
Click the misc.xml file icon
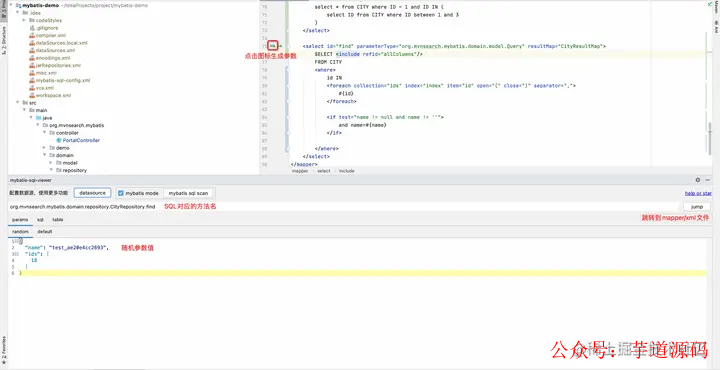32,73
